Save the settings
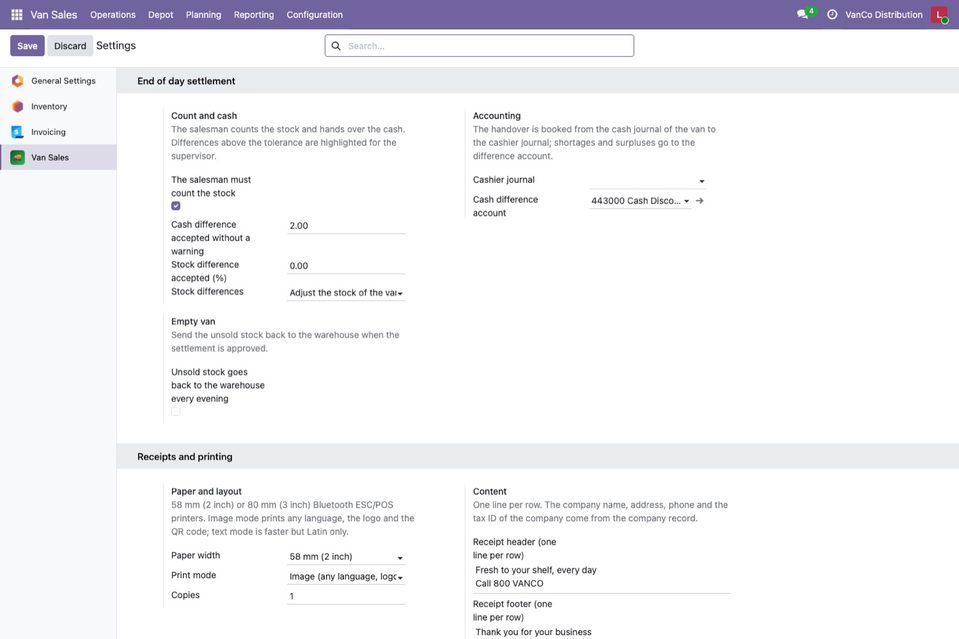 point(27,46)
